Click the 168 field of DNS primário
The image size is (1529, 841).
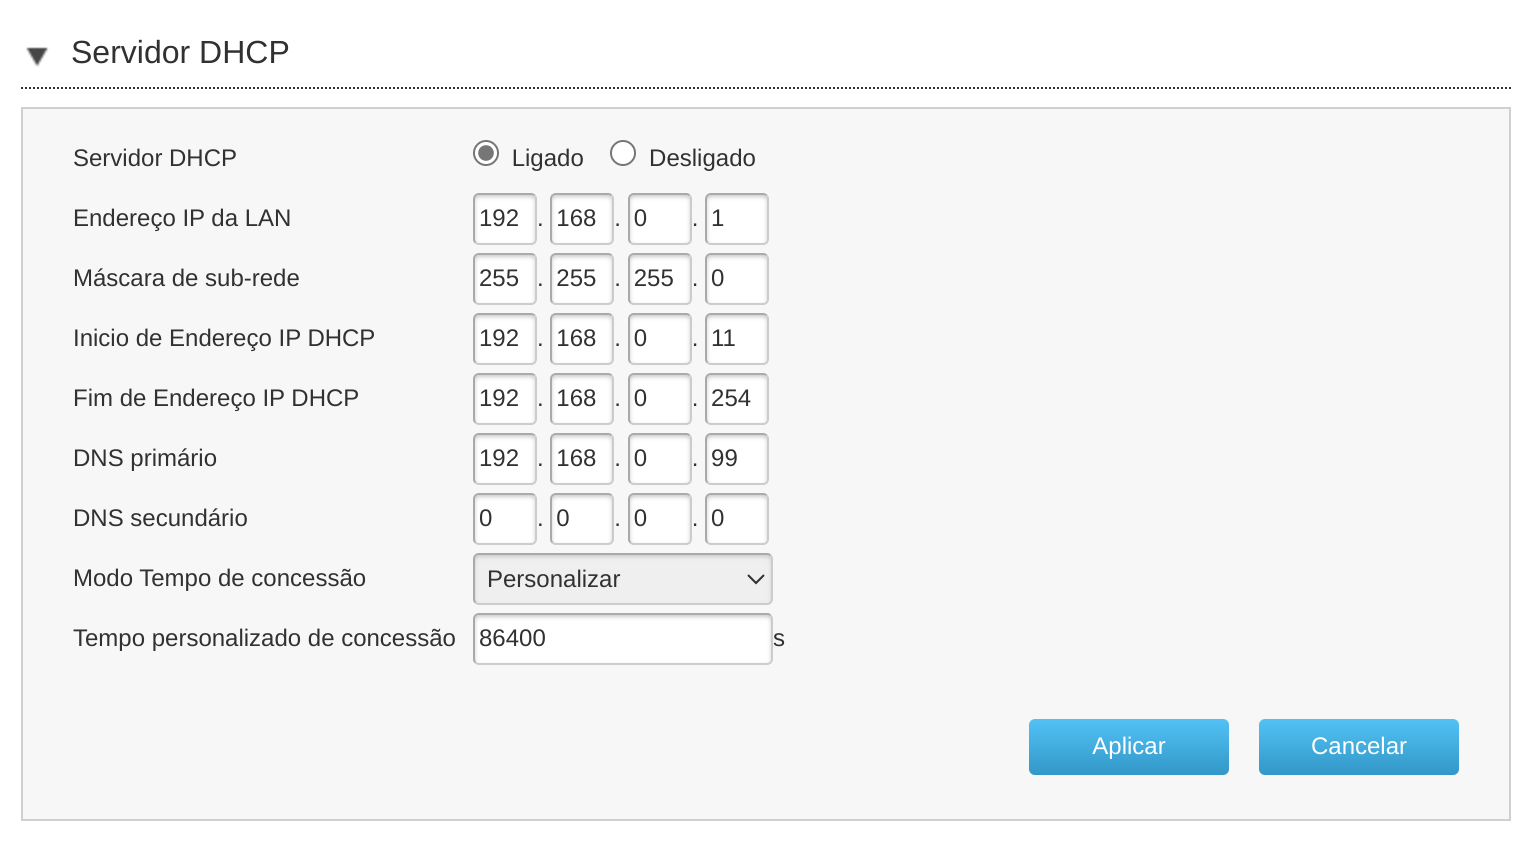581,458
